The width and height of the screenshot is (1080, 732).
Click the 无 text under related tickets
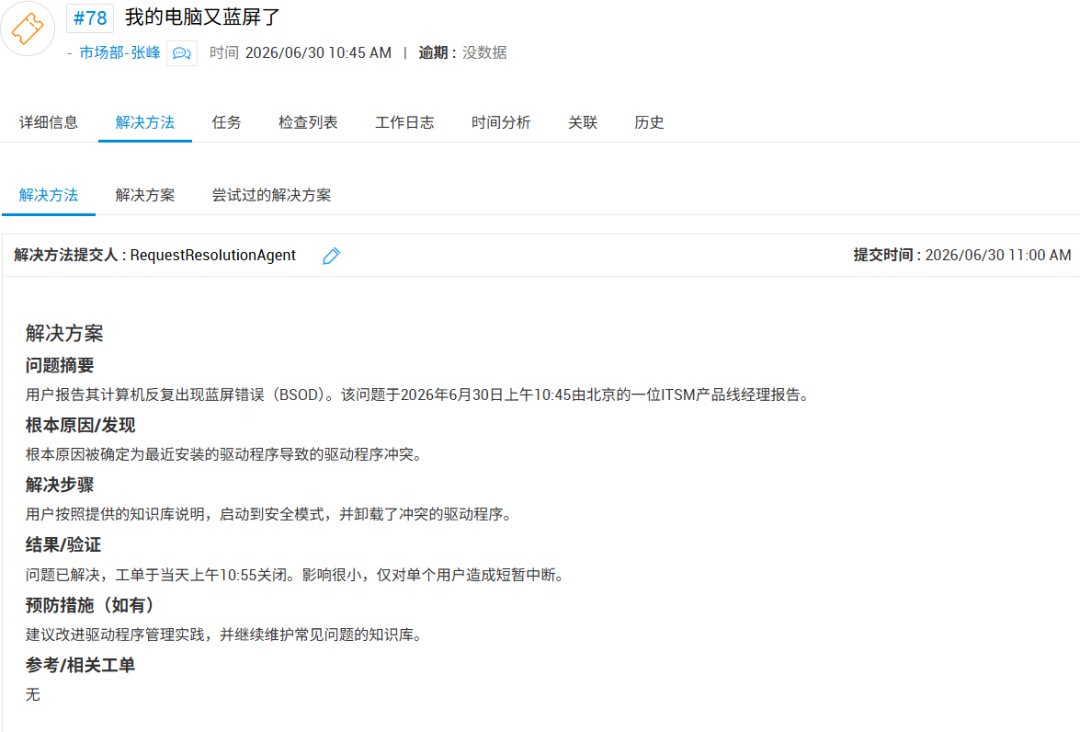coord(33,694)
